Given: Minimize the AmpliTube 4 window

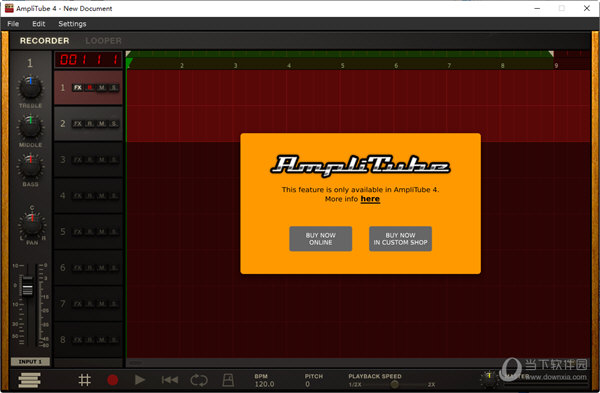Looking at the screenshot, I should (537, 8).
